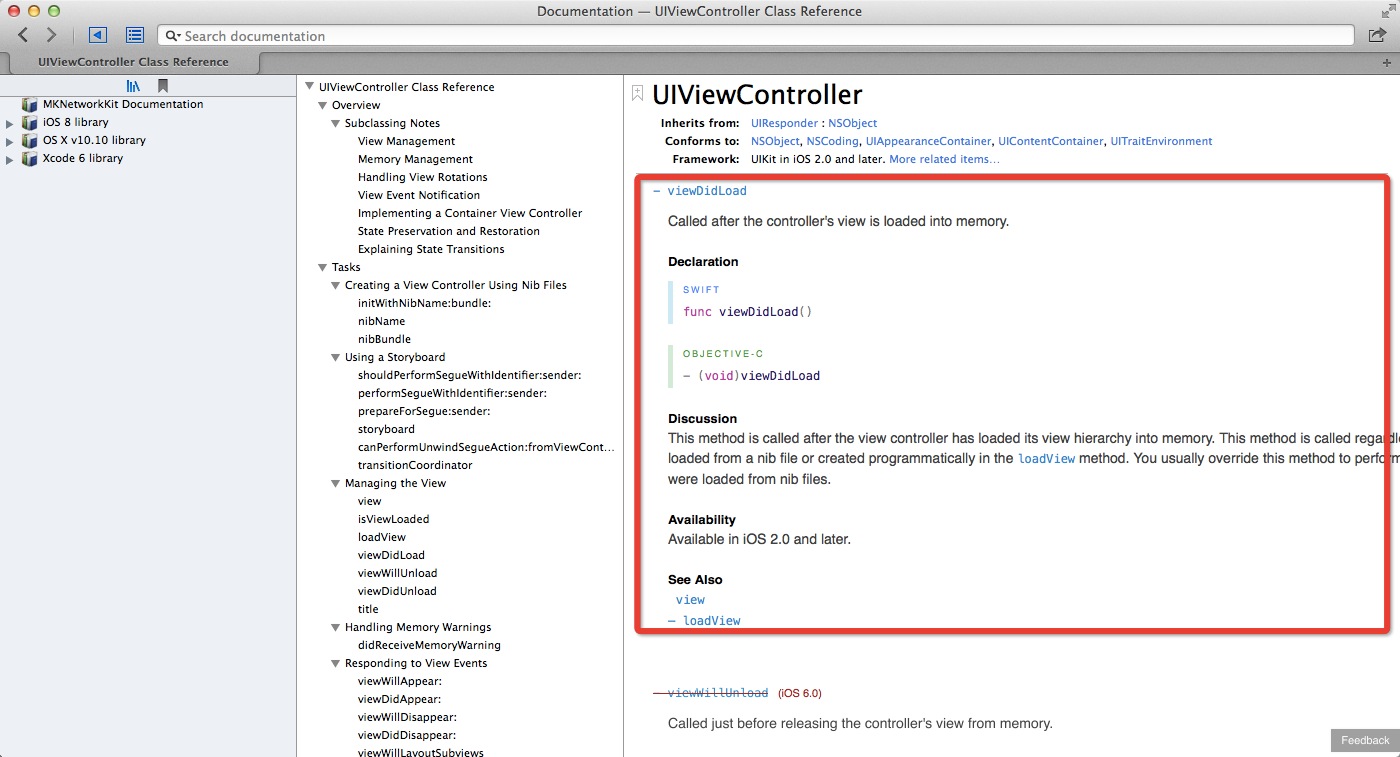Enter full screen mode
Image resolution: width=1400 pixels, height=757 pixels.
1386,10
